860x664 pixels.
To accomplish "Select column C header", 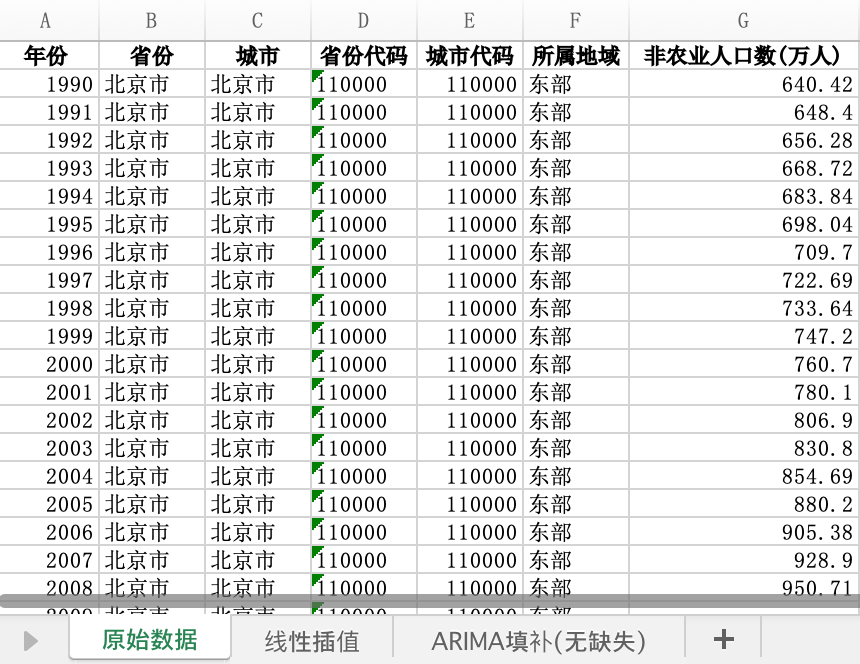I will tap(258, 20).
